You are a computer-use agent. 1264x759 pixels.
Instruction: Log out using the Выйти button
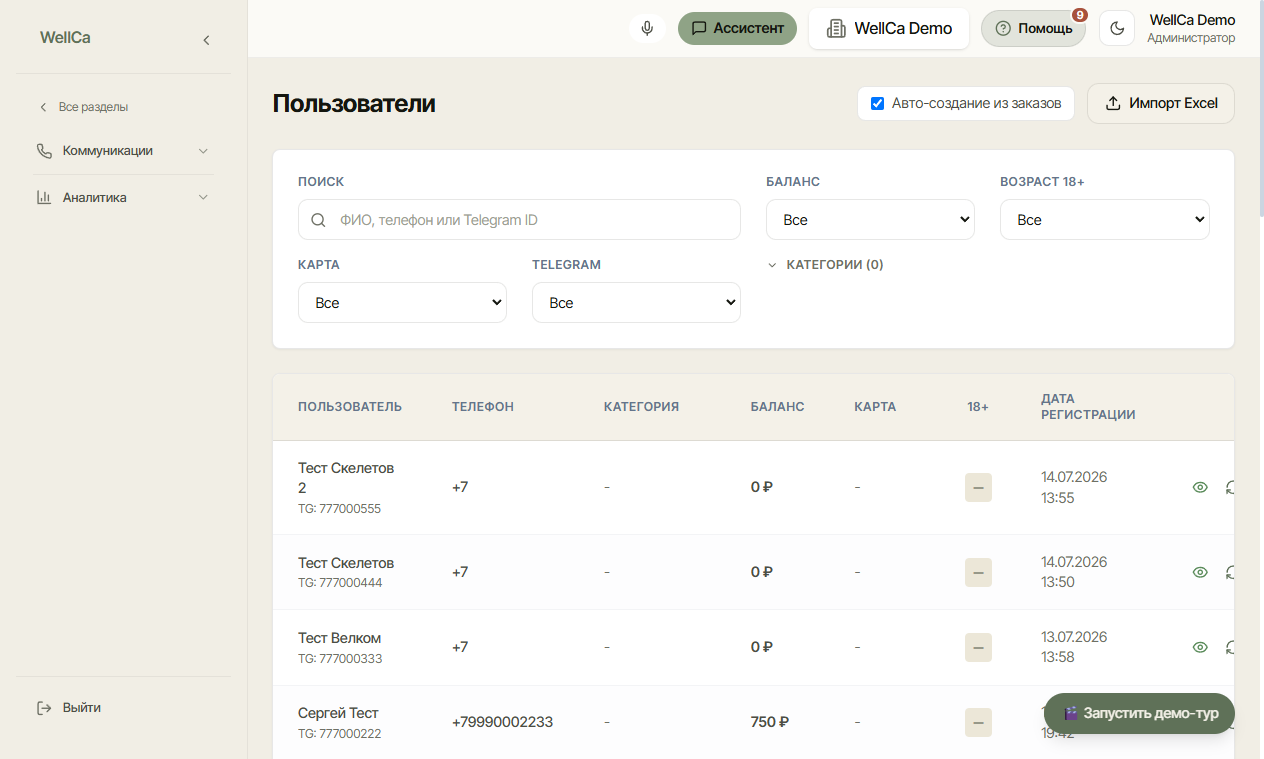point(70,708)
